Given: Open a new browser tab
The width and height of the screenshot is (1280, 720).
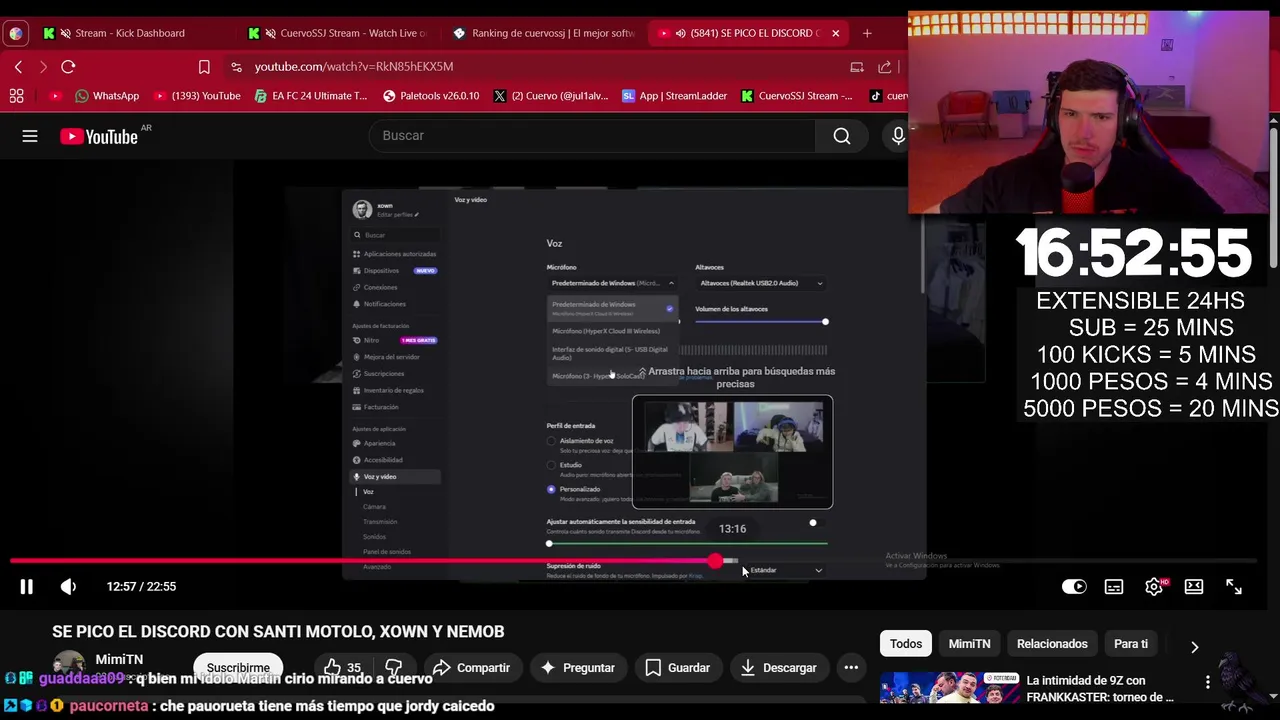Looking at the screenshot, I should (867, 33).
